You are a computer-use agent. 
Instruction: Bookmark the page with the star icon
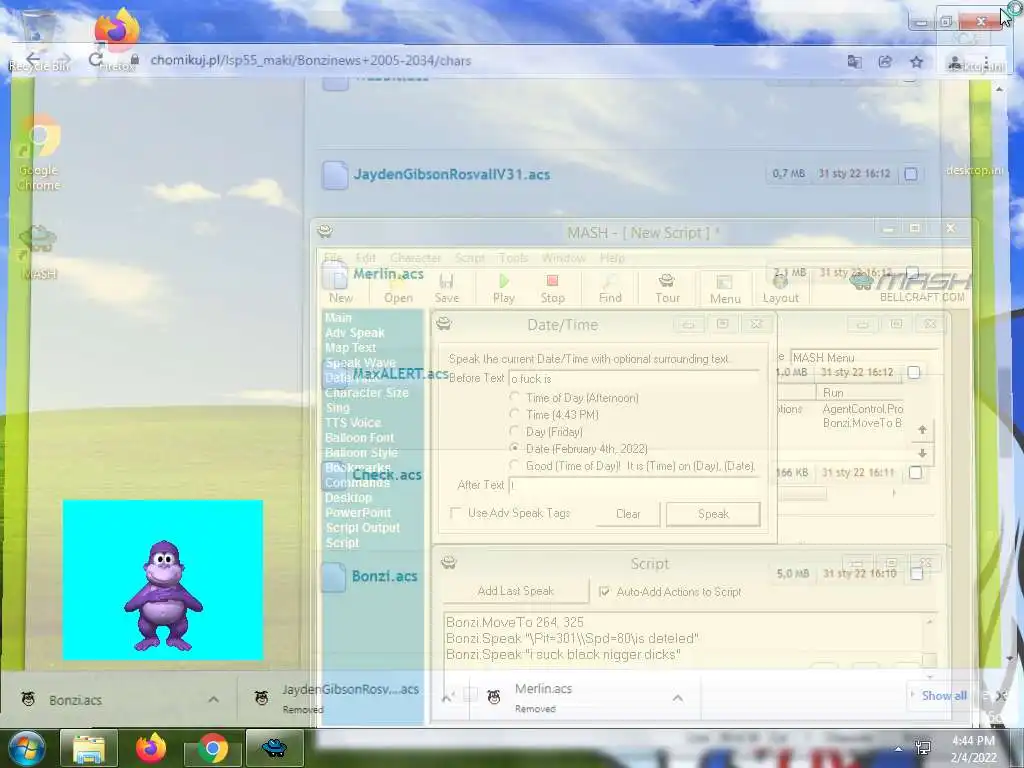916,61
